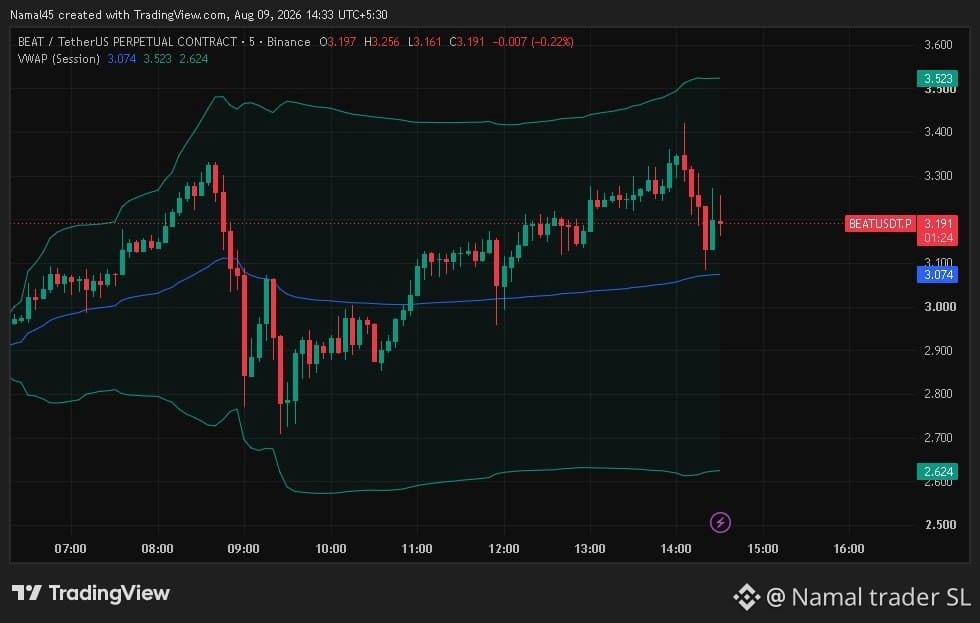Click the 09:00 time axis label
Image resolution: width=980 pixels, height=623 pixels.
pos(243,549)
